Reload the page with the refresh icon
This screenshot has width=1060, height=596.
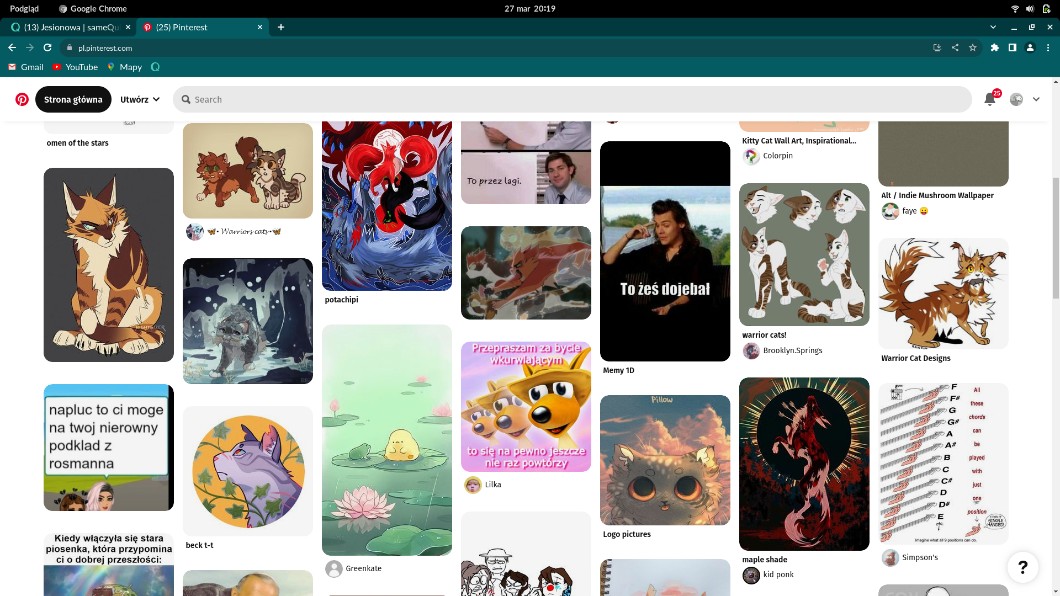pos(47,47)
